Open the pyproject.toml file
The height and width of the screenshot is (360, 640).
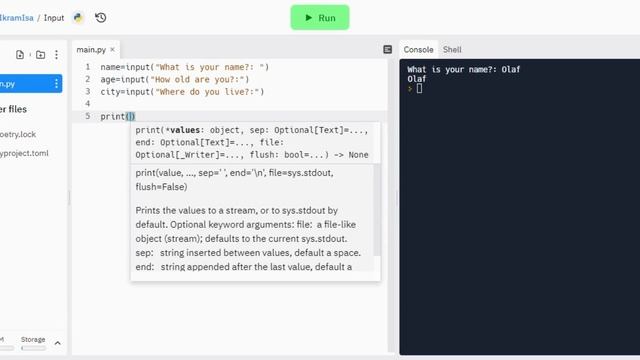[24, 153]
